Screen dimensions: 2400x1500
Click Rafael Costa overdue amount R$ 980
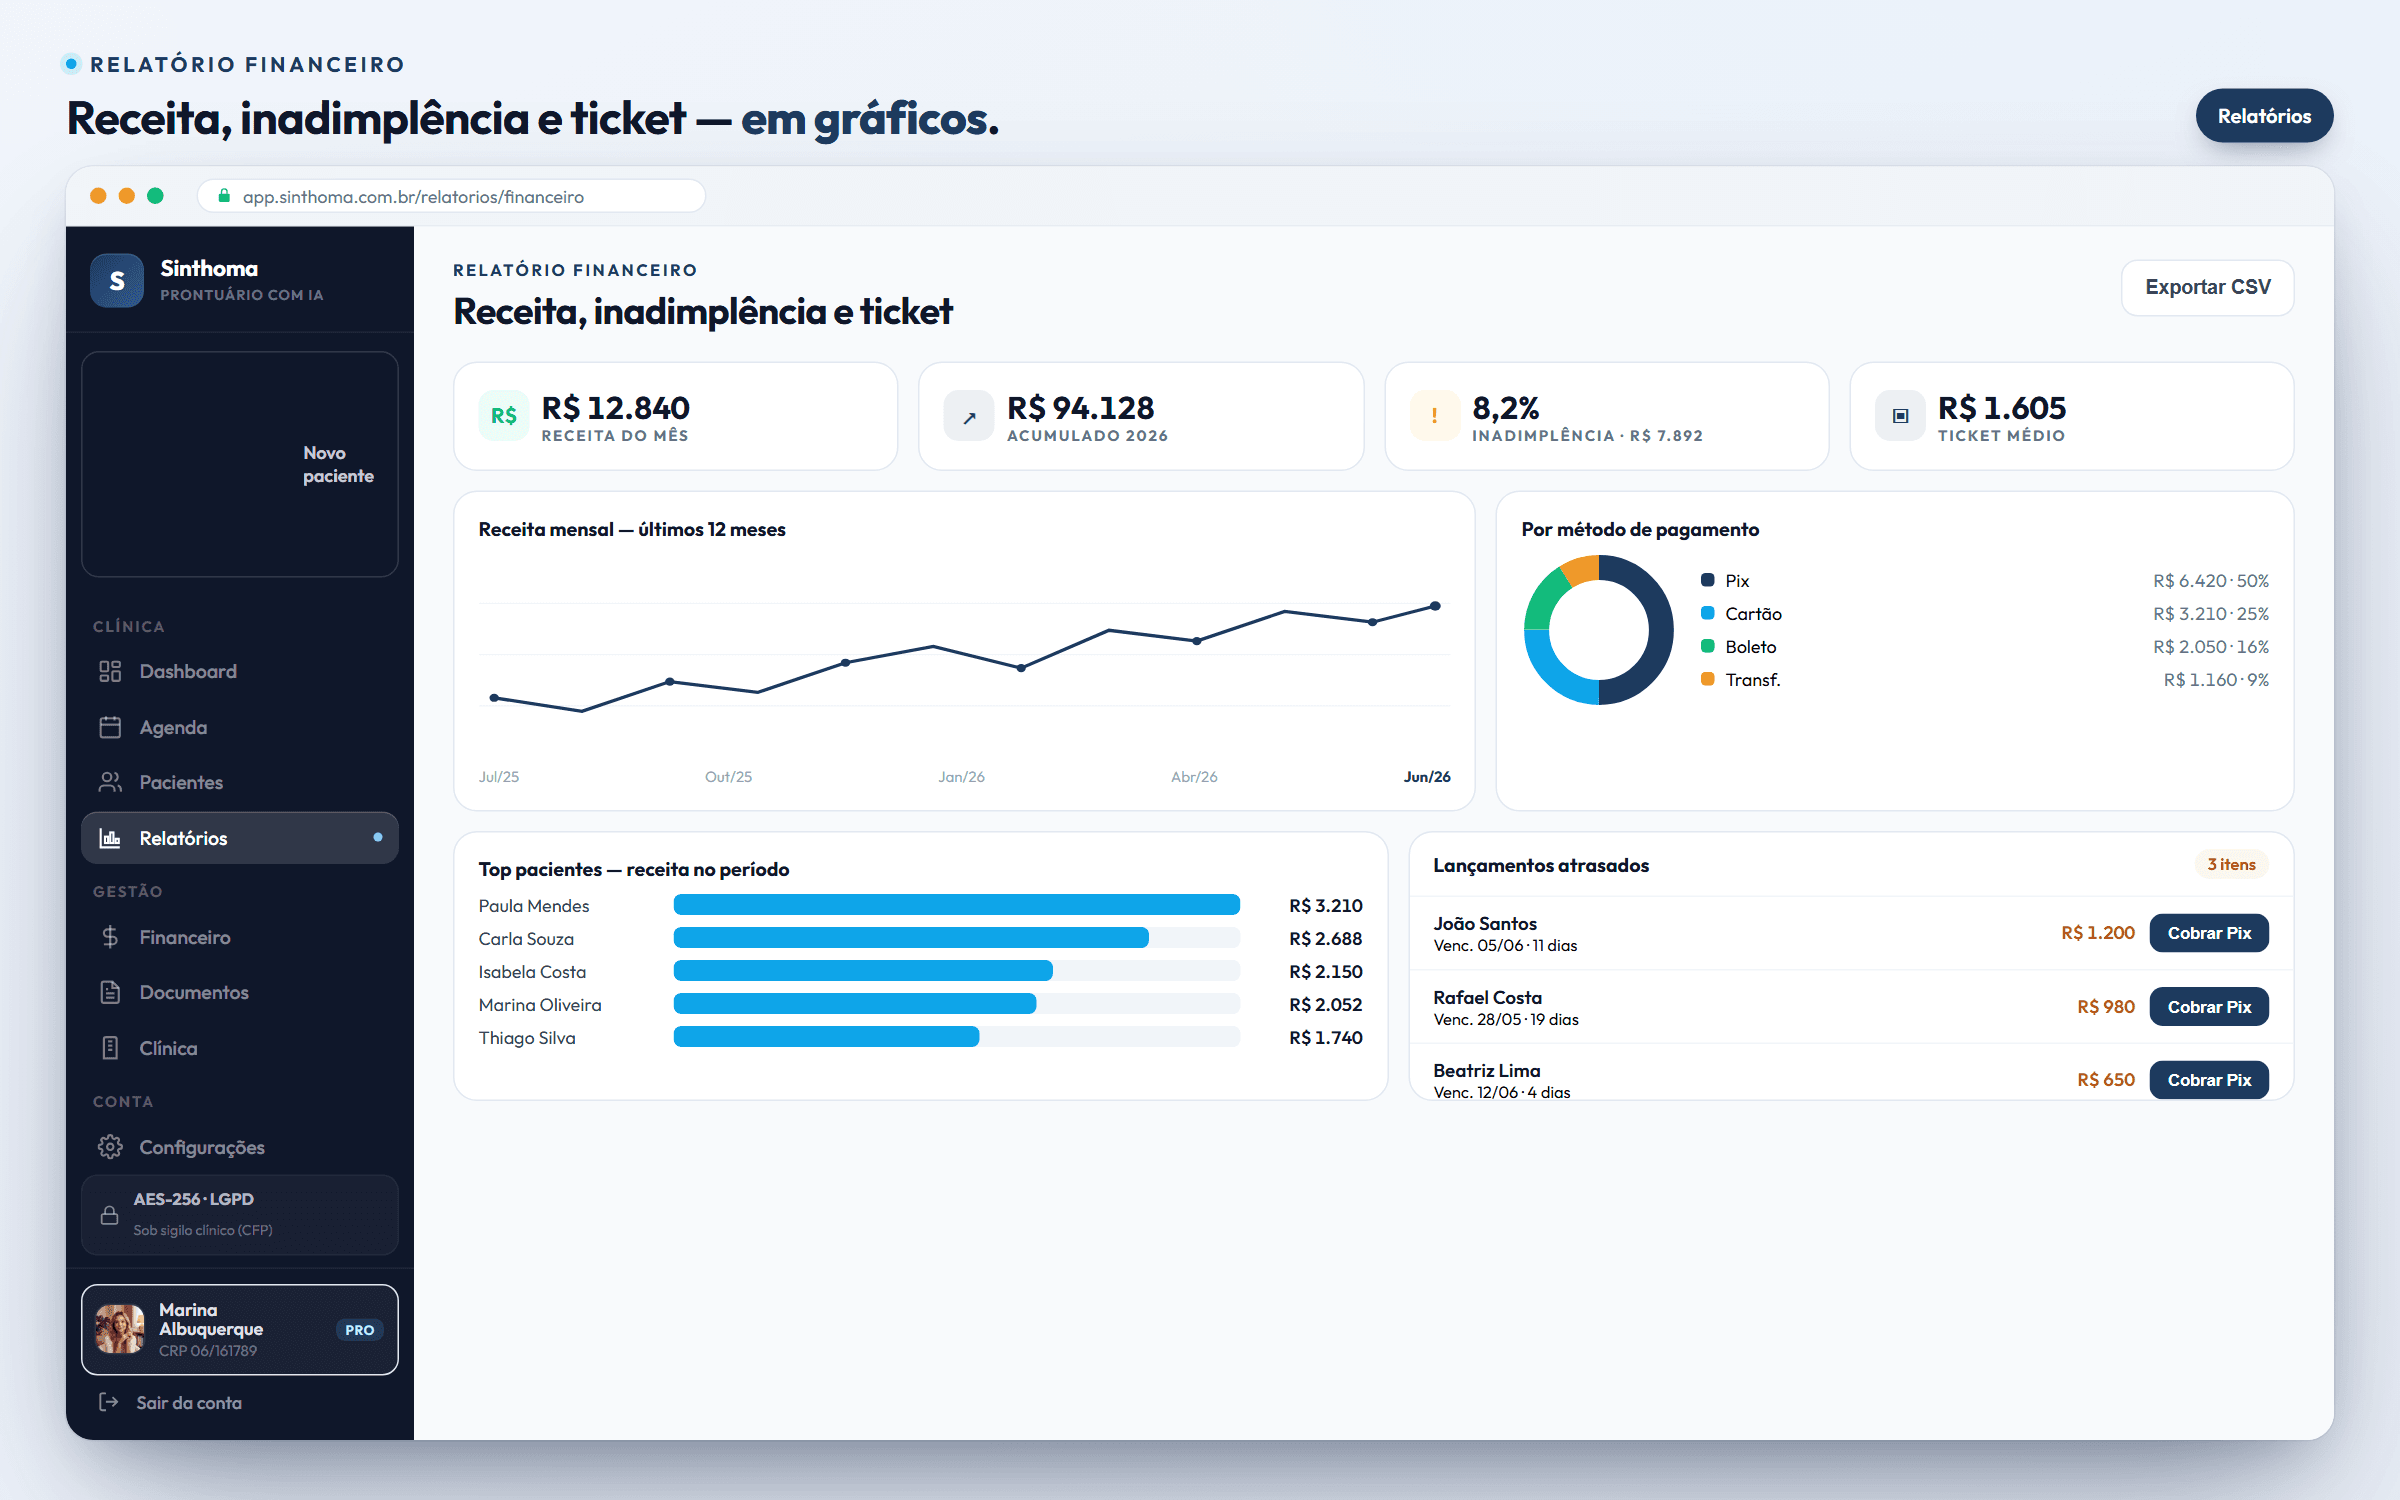point(2105,1007)
